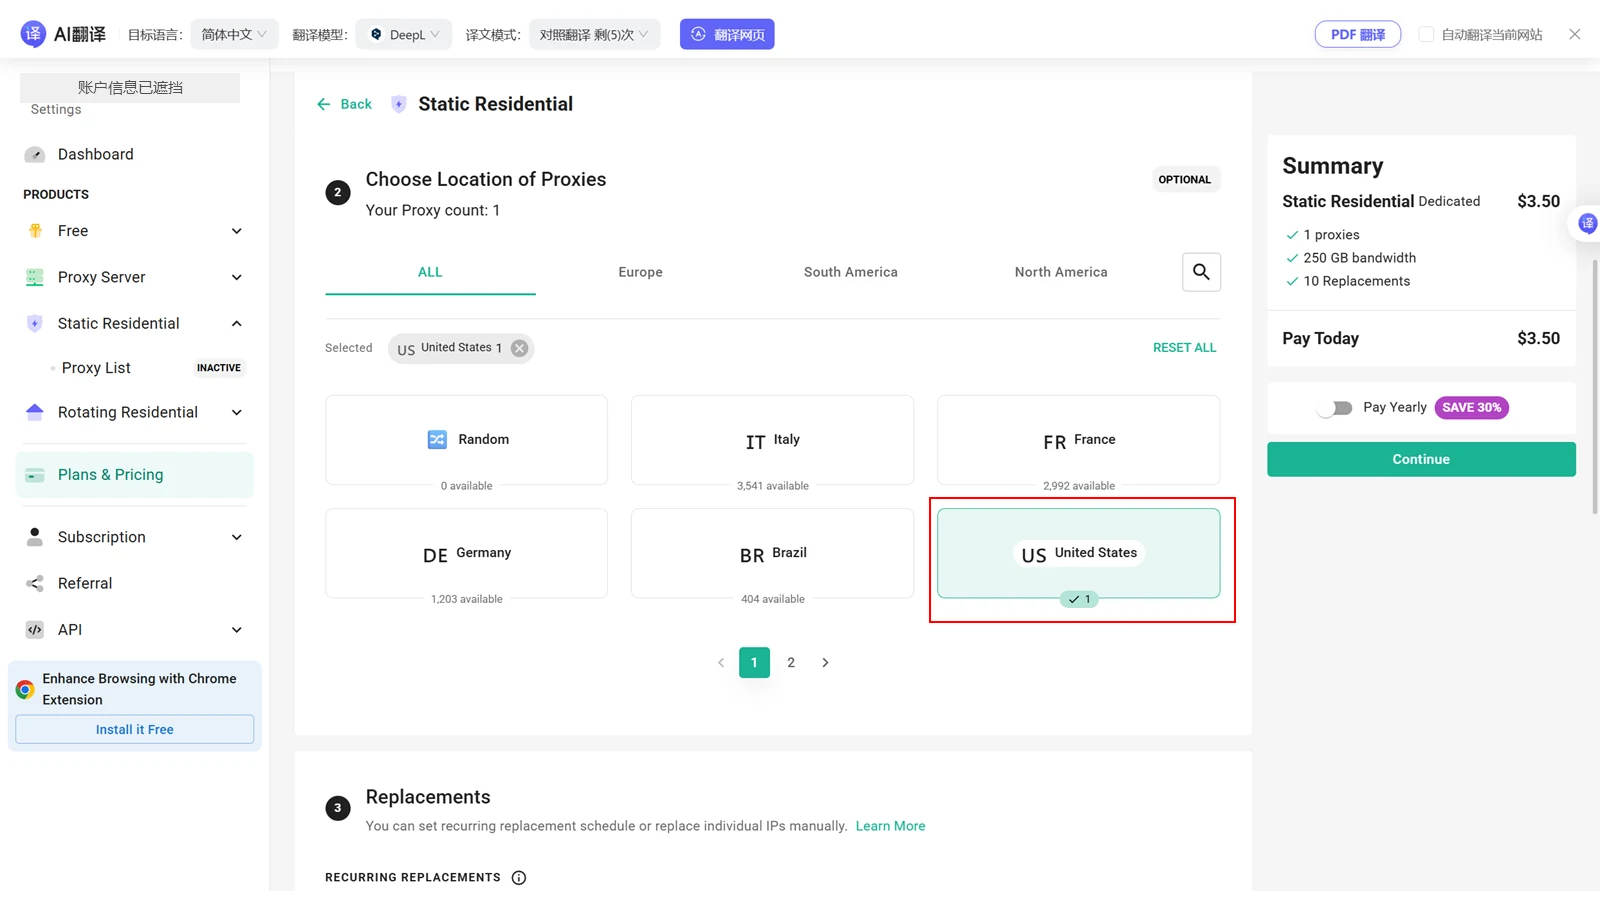Select the ALL locations tab
Screen dimensions: 1600x900
coord(430,272)
